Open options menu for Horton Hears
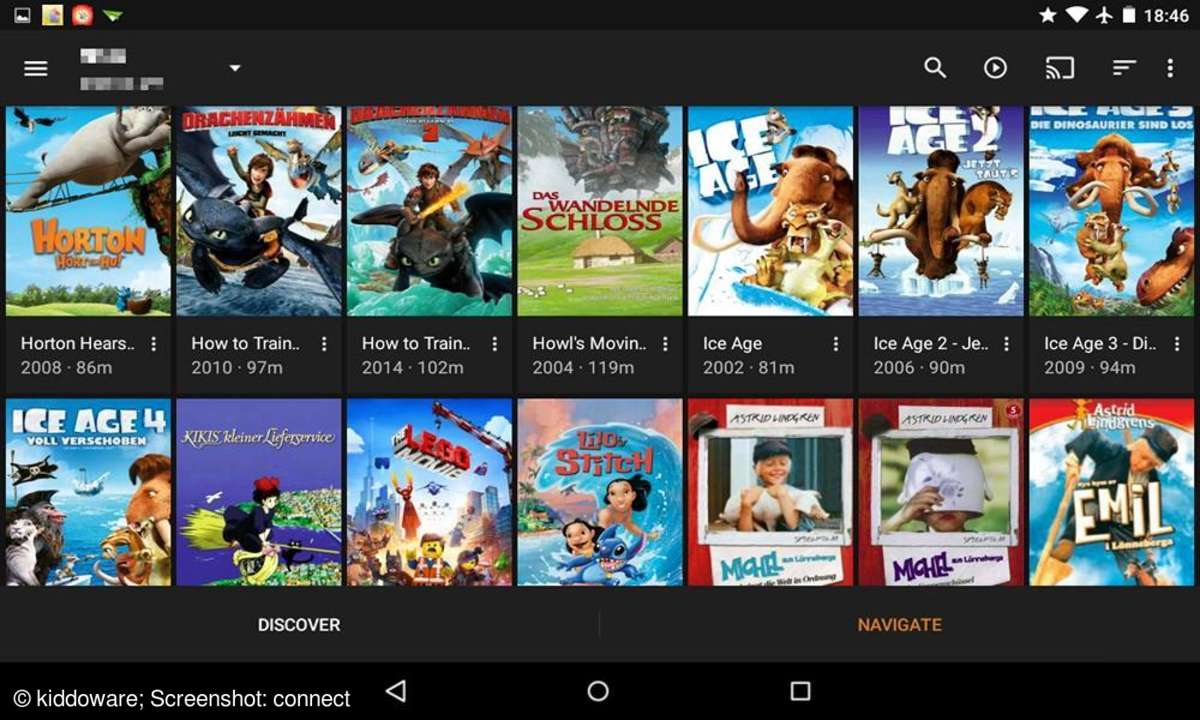This screenshot has width=1200, height=720. click(x=153, y=344)
